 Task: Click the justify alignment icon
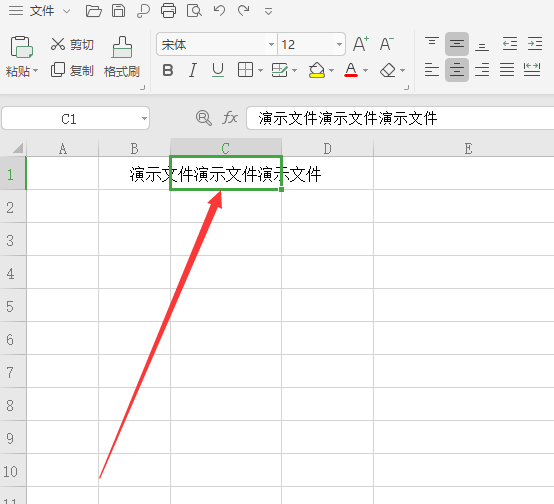point(507,70)
